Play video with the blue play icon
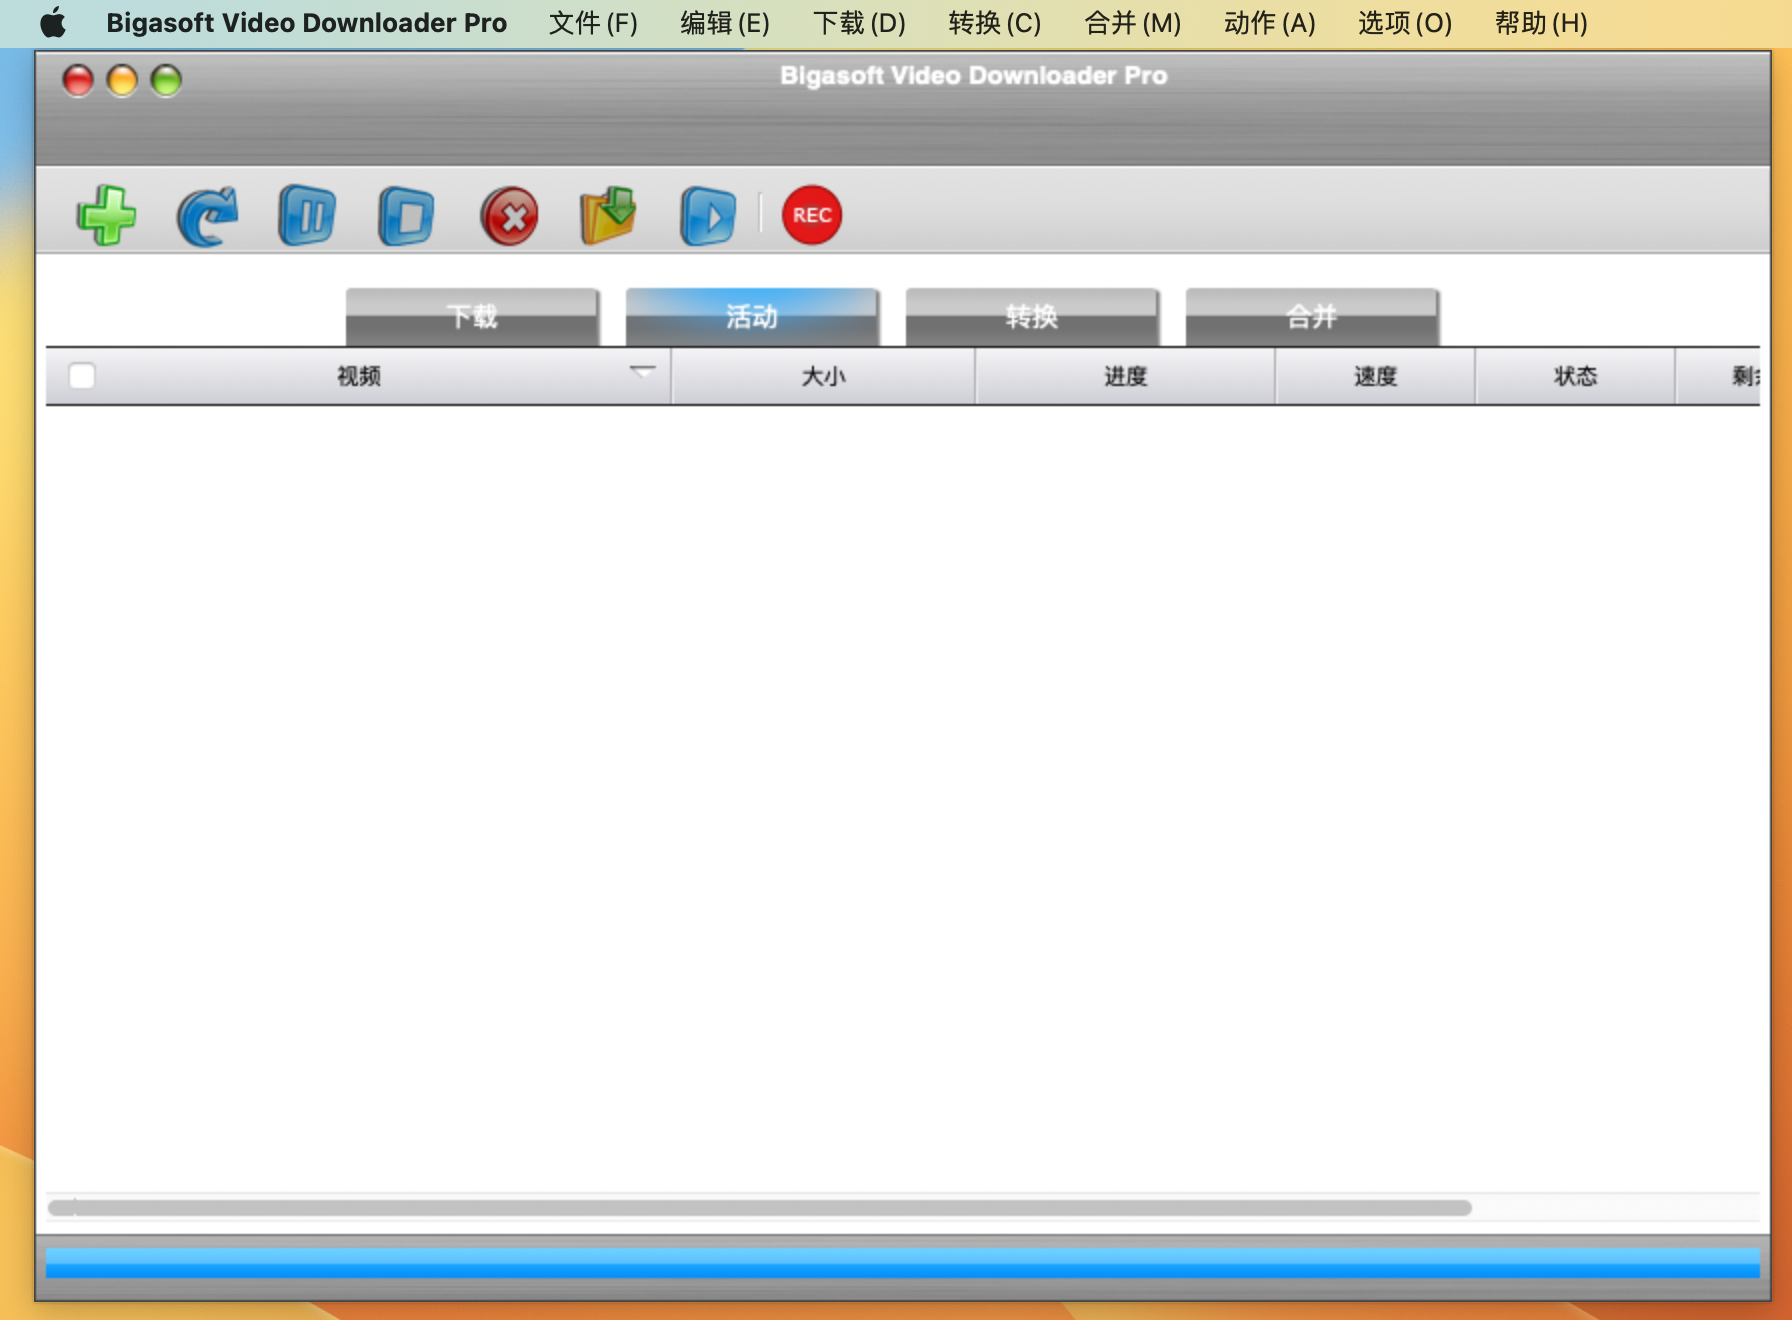1792x1320 pixels. point(708,216)
